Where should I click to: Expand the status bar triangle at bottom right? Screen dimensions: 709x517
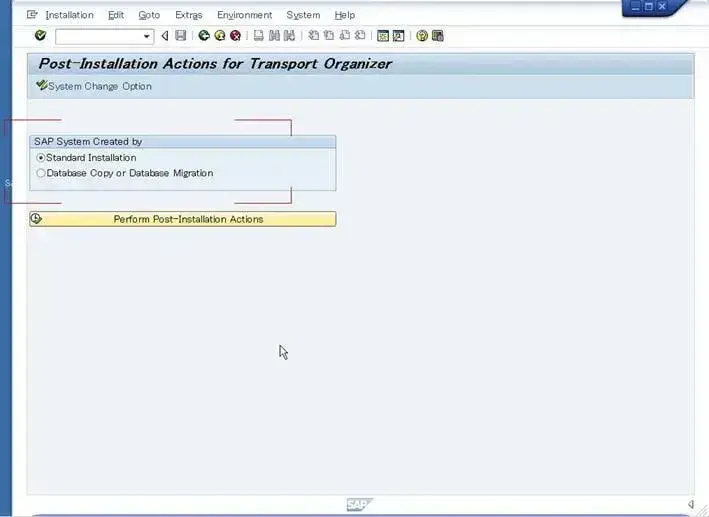click(x=690, y=504)
